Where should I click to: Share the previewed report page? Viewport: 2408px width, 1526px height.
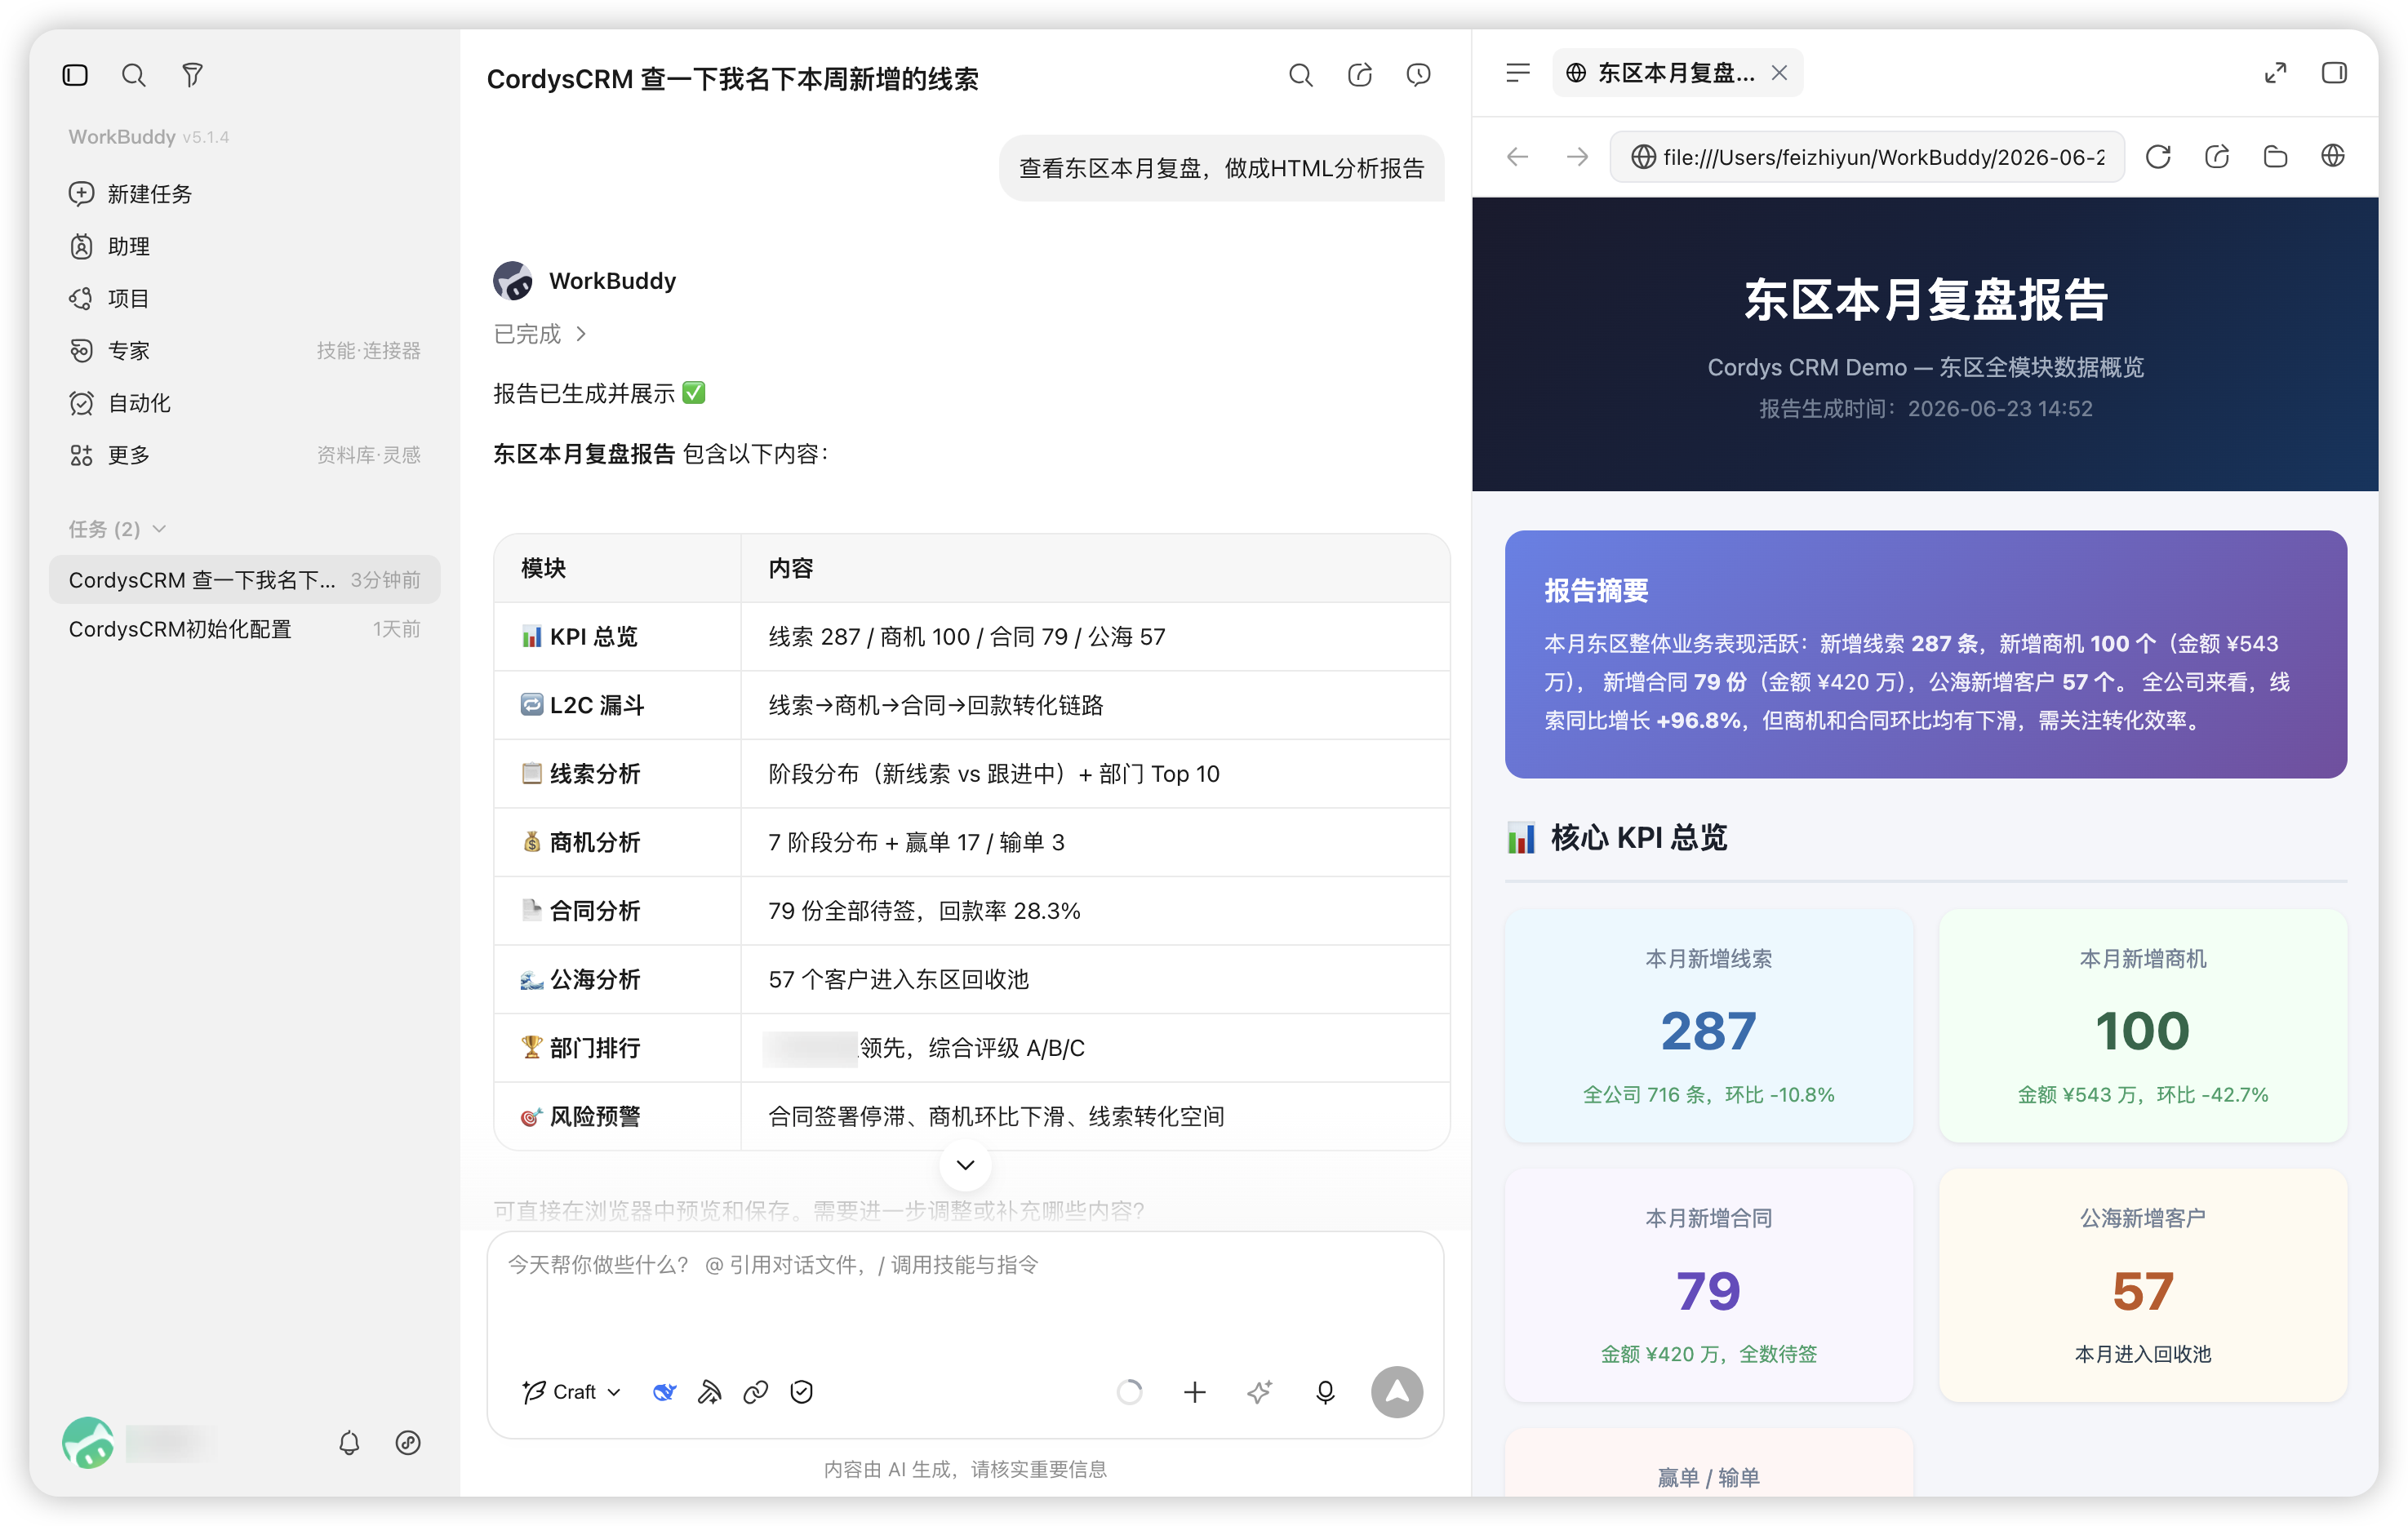tap(2217, 157)
